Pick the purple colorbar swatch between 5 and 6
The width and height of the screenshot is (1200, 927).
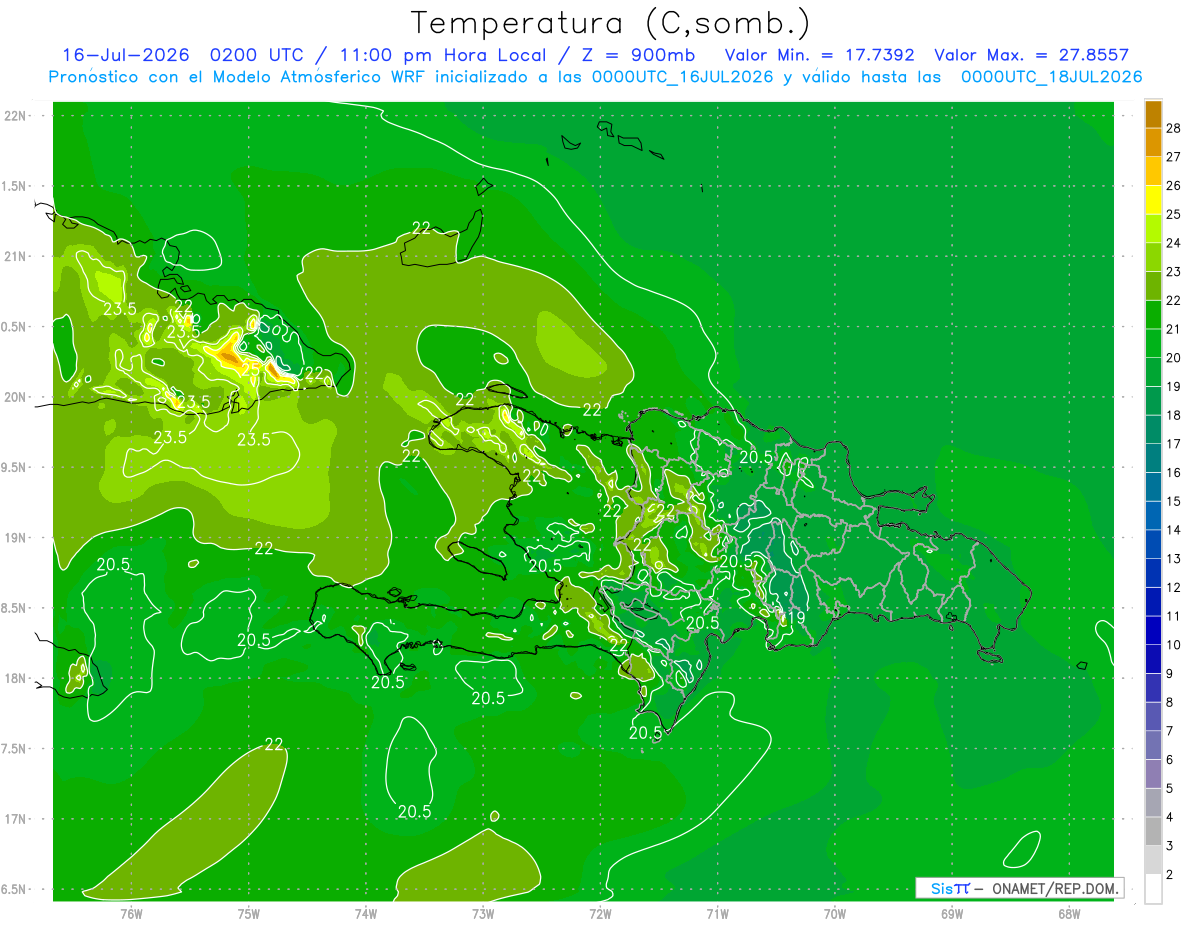pos(1153,774)
